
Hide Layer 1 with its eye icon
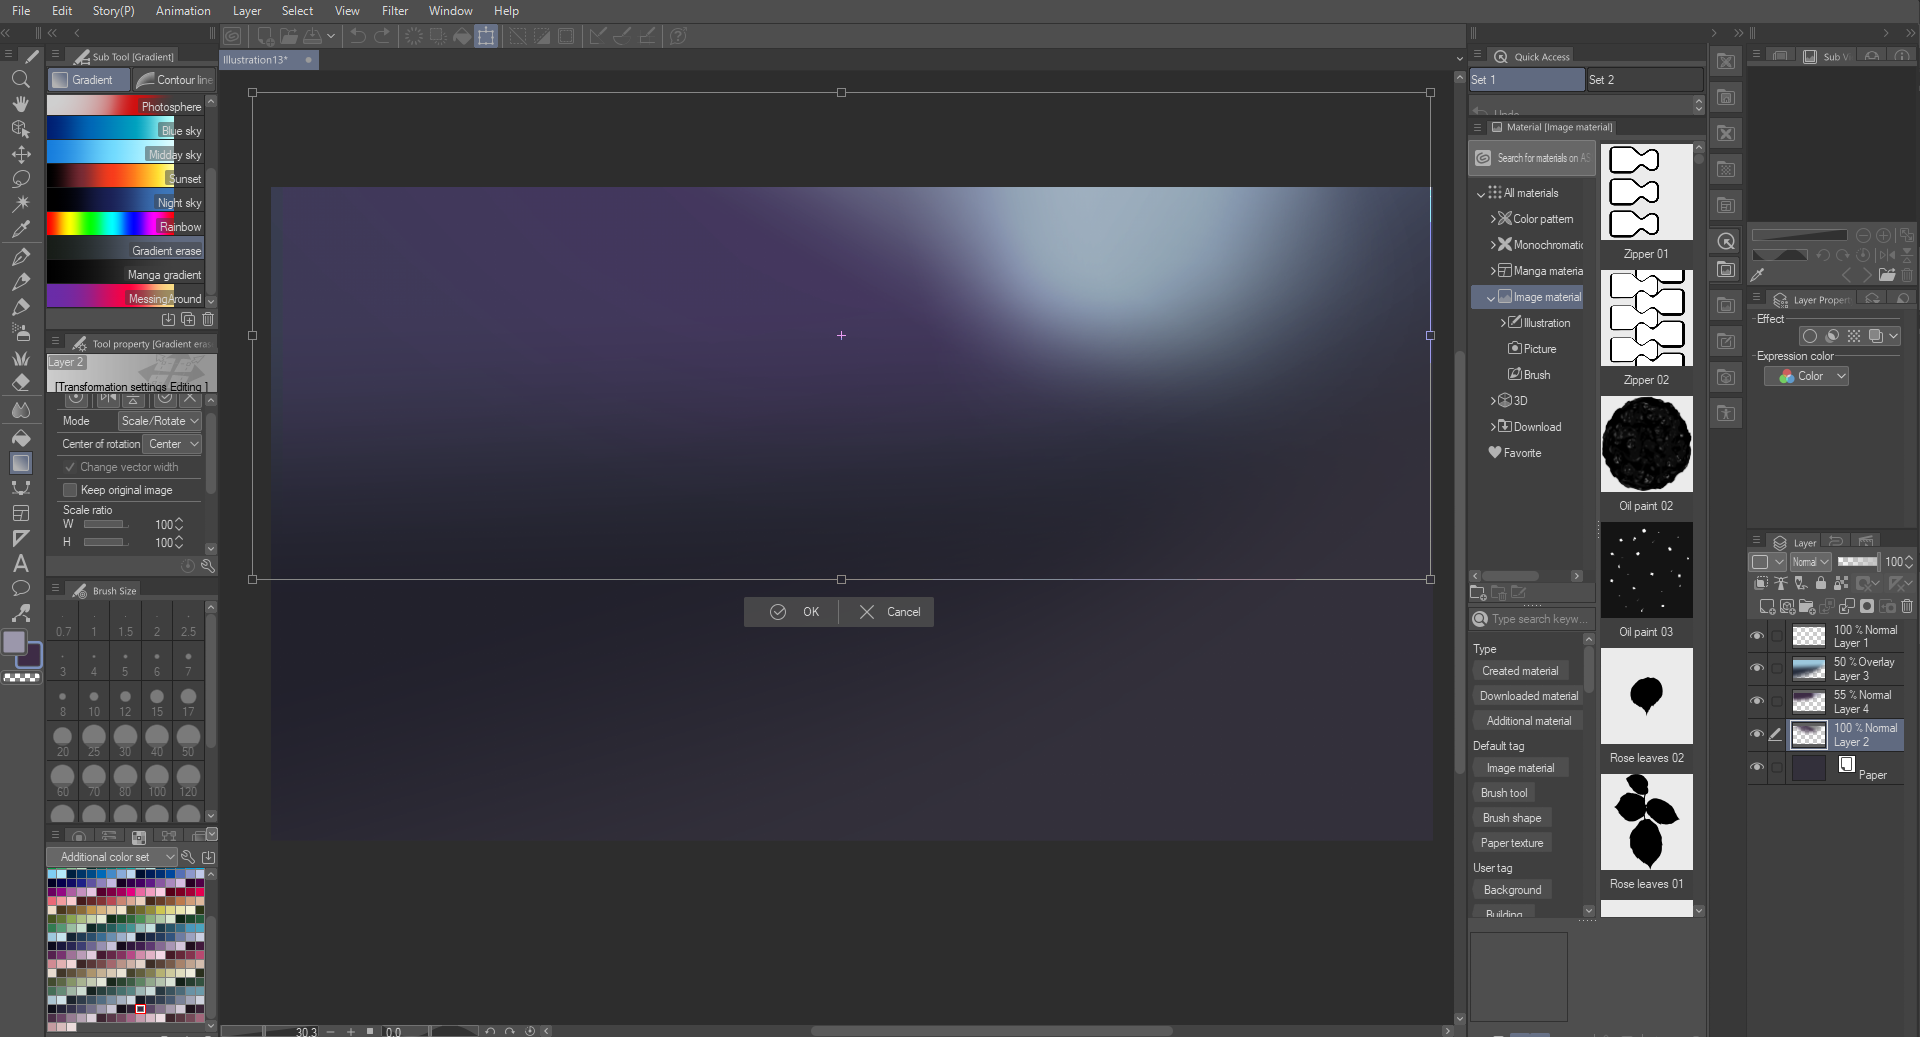(x=1757, y=636)
